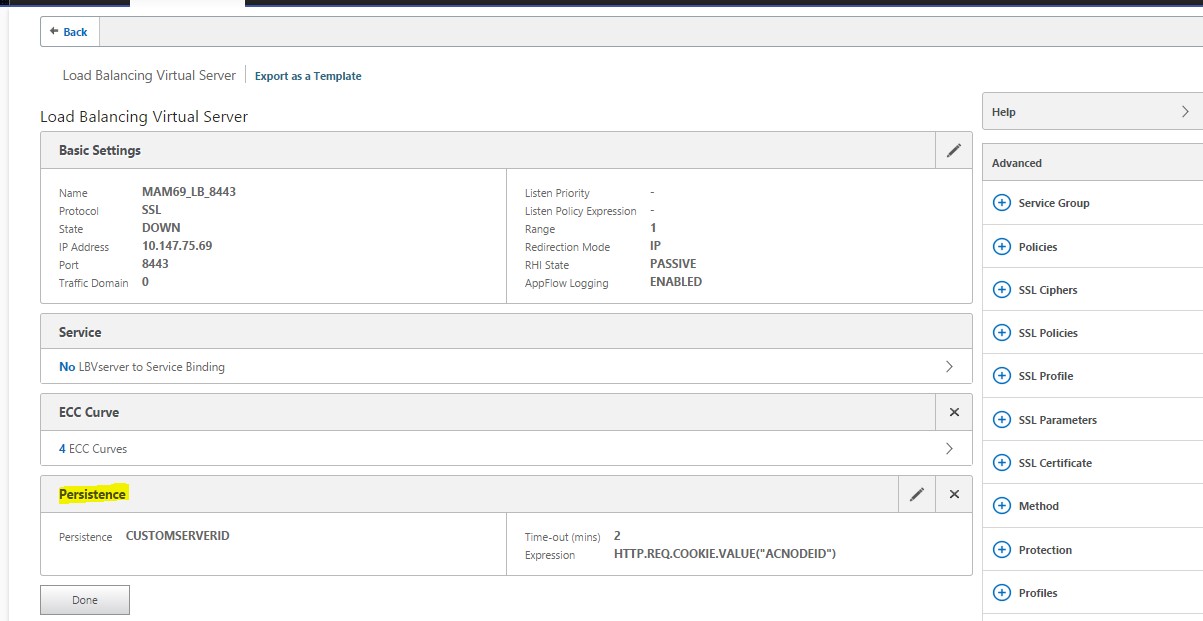Viewport: 1203px width, 621px height.
Task: Open Export as a Template link
Action: point(308,76)
